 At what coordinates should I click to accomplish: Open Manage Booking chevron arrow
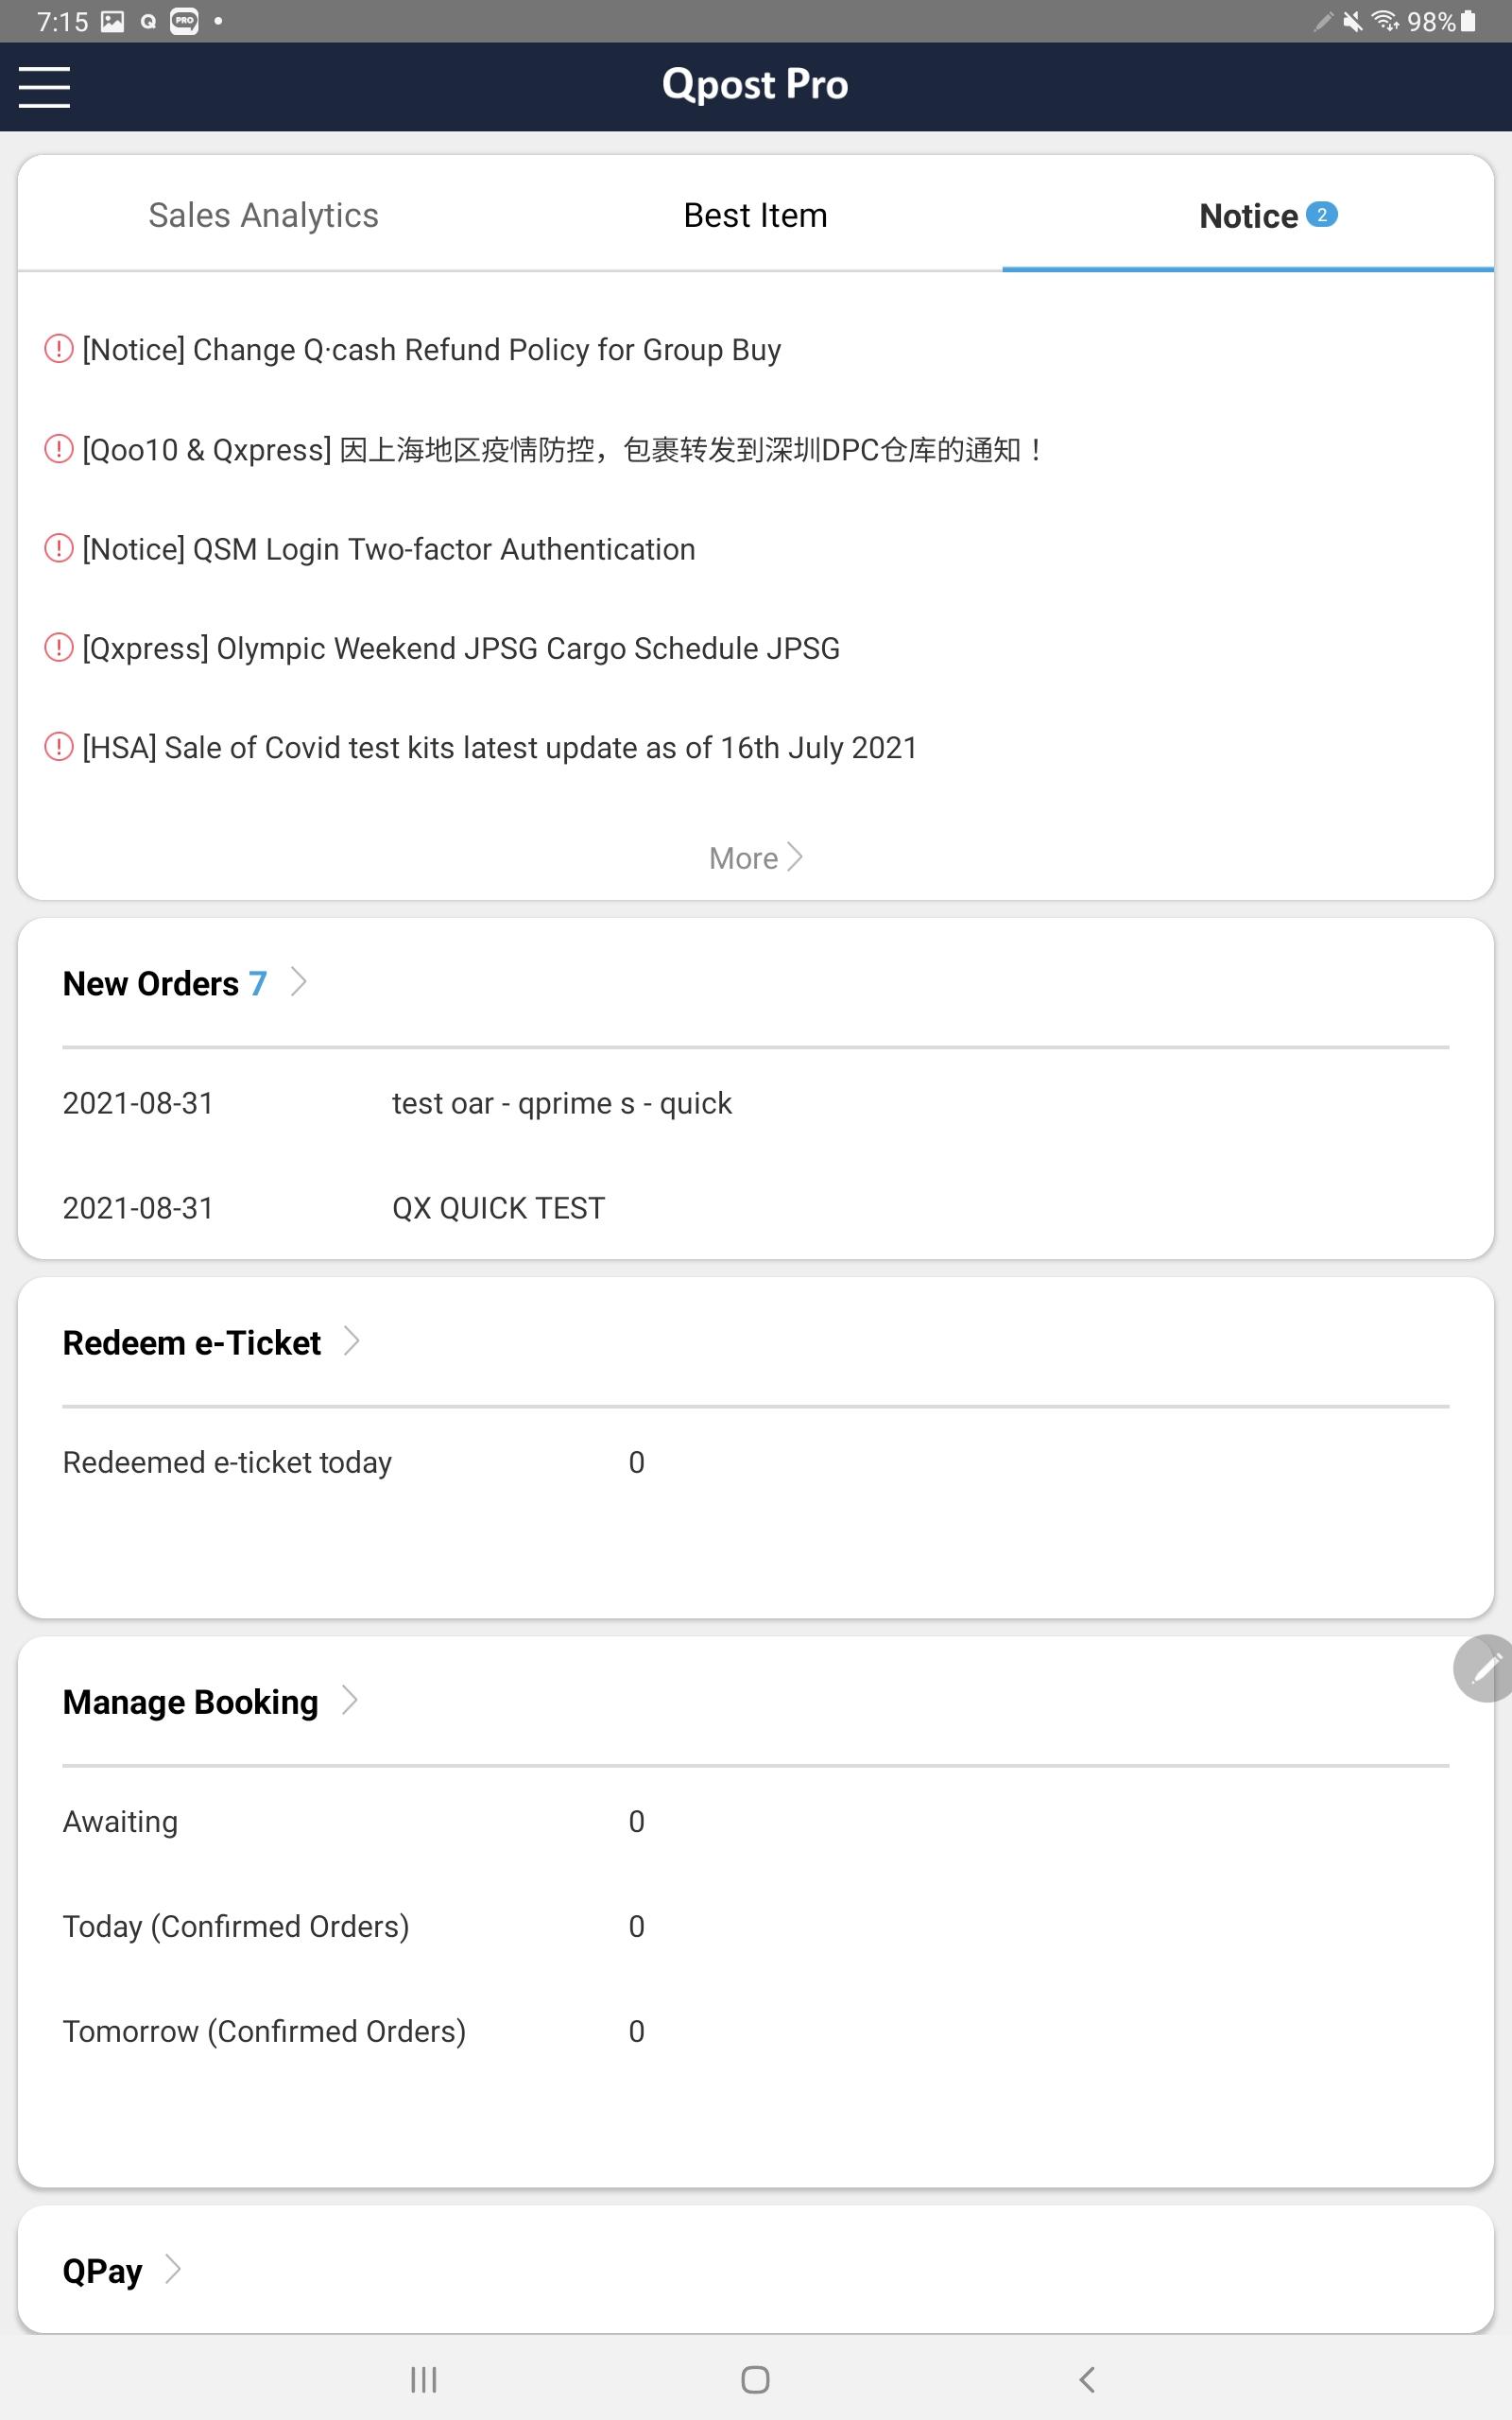point(349,1700)
